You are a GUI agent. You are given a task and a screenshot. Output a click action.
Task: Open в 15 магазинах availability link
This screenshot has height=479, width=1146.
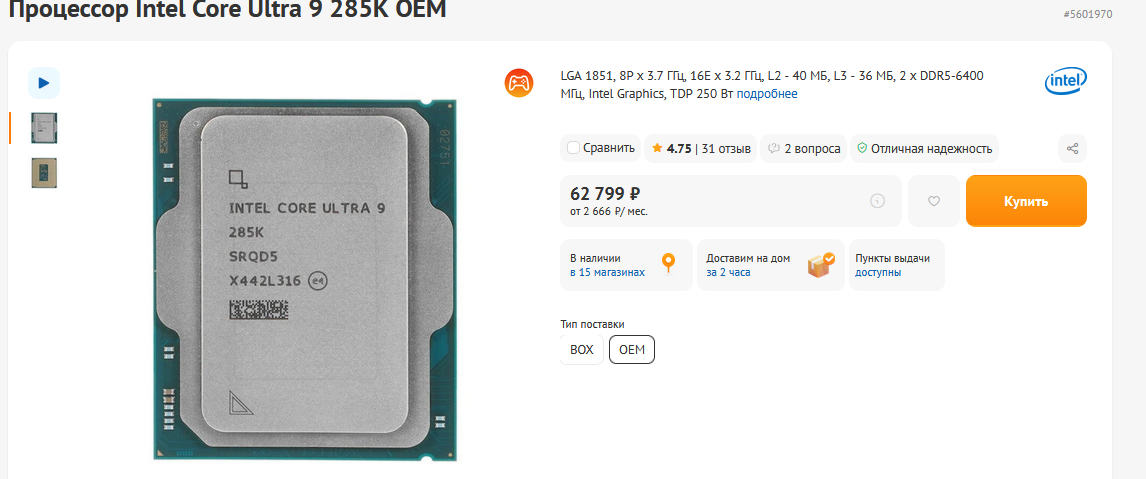(607, 273)
